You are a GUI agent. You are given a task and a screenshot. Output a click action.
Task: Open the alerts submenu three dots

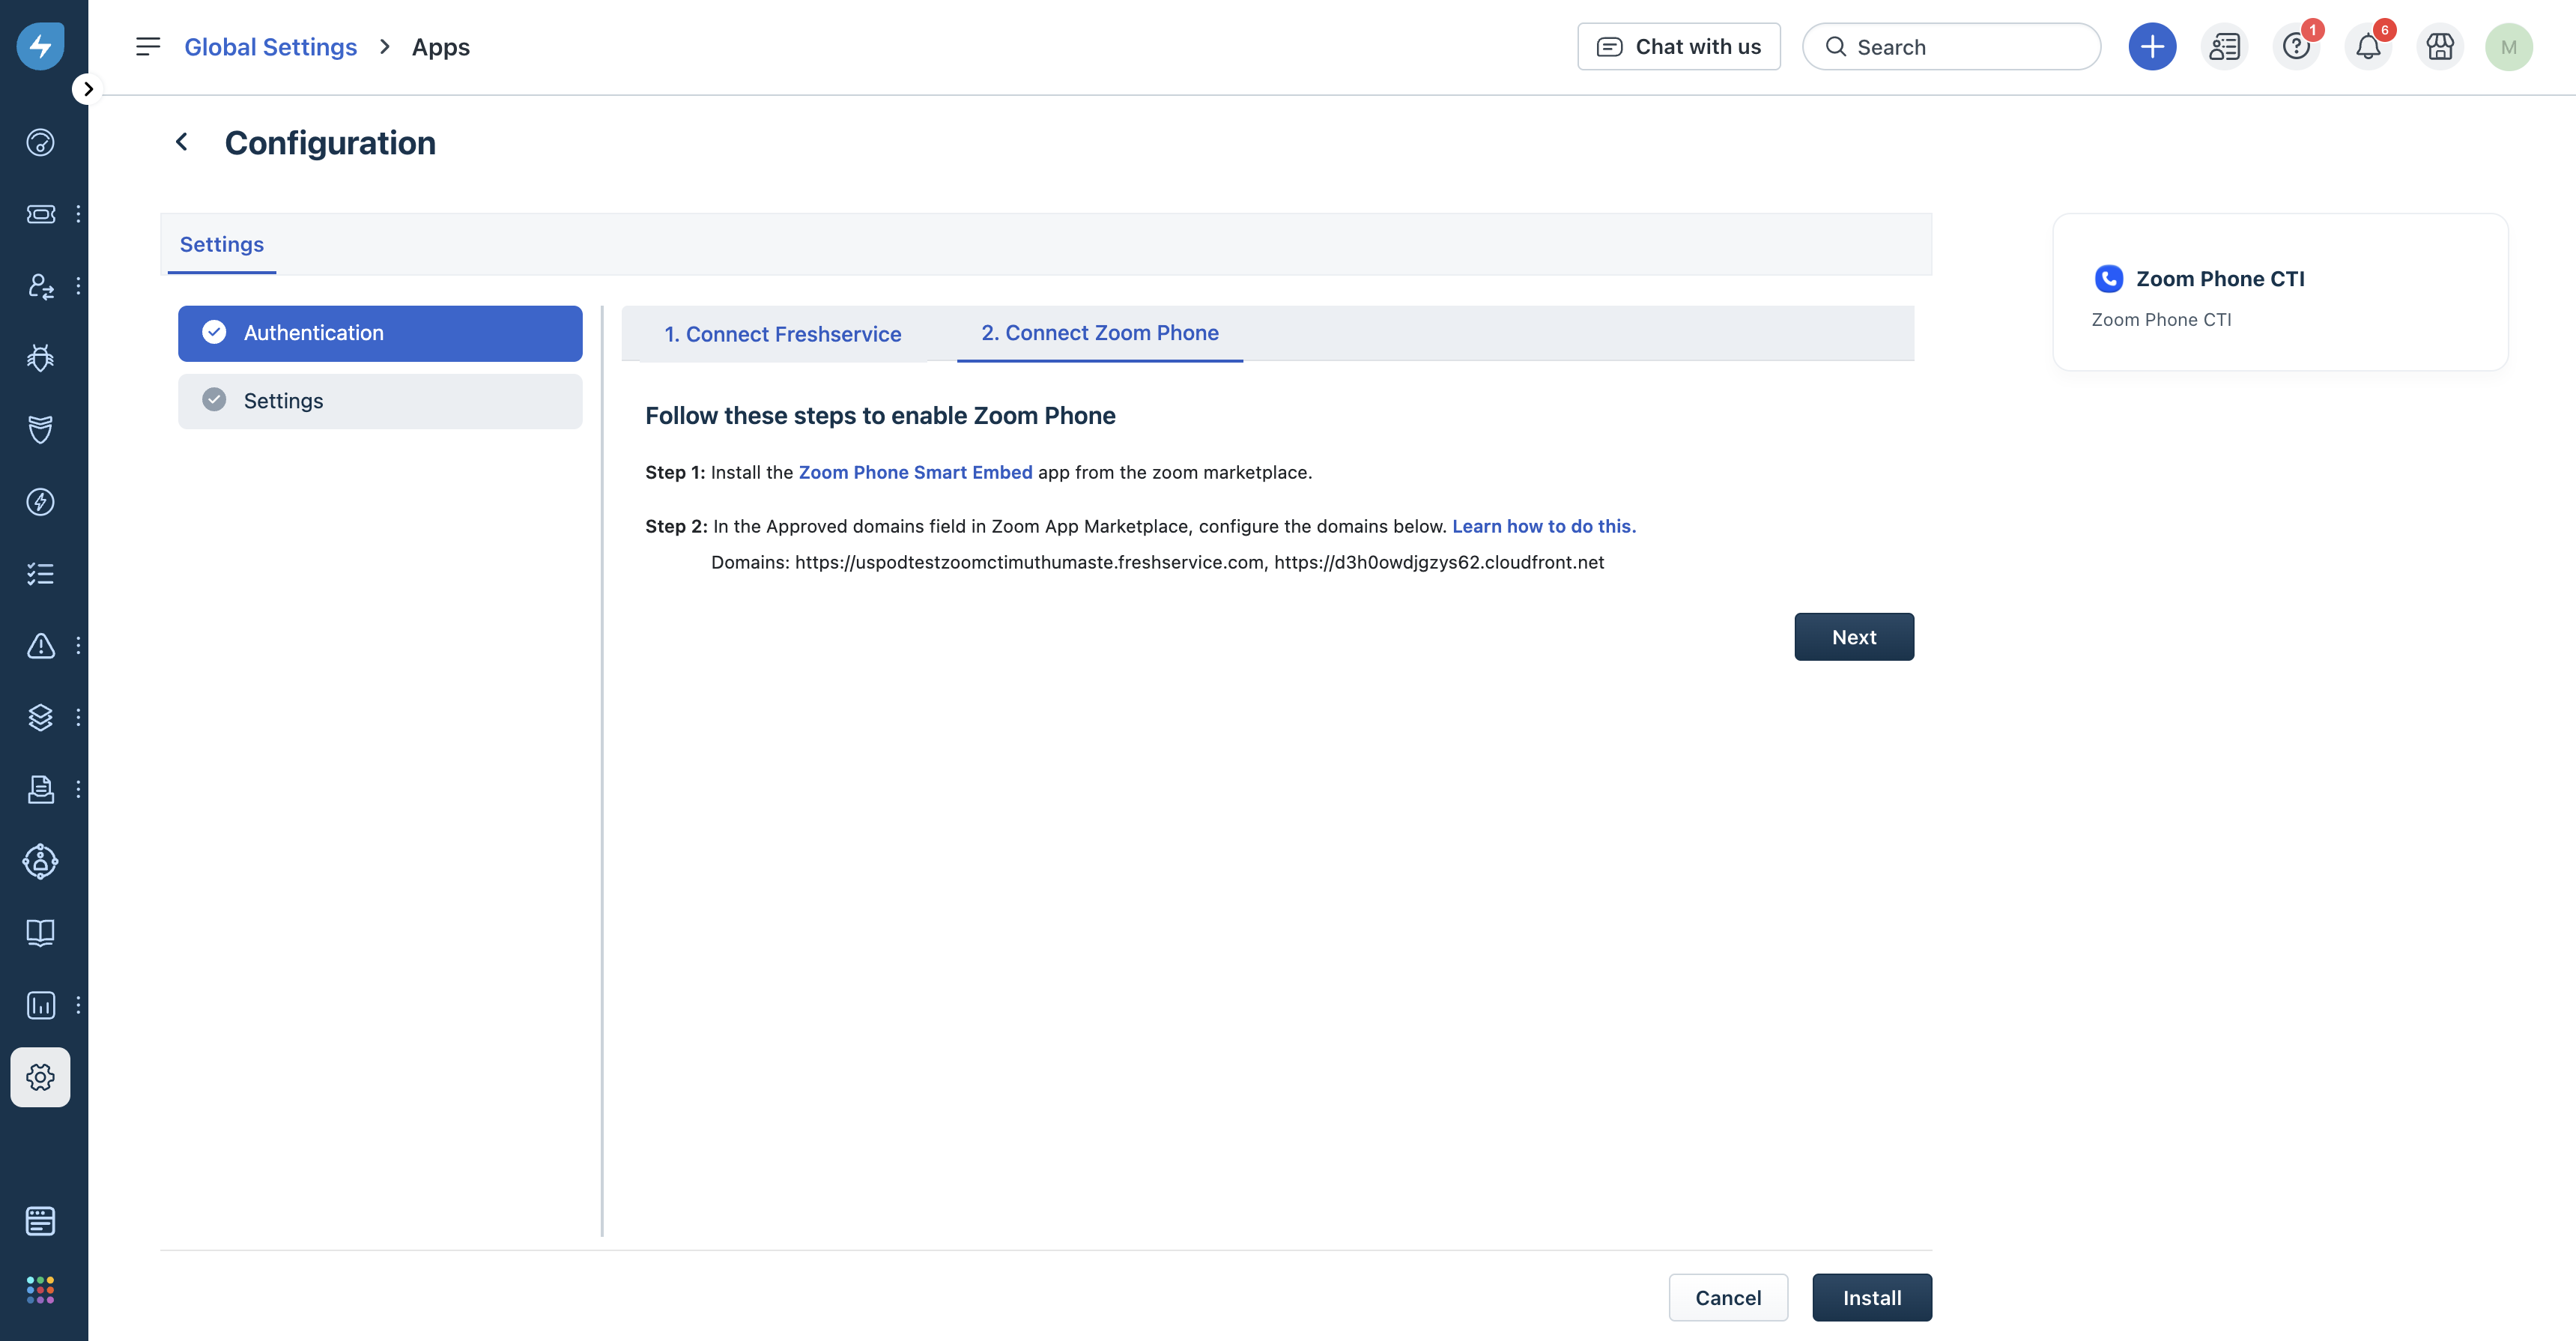point(78,646)
